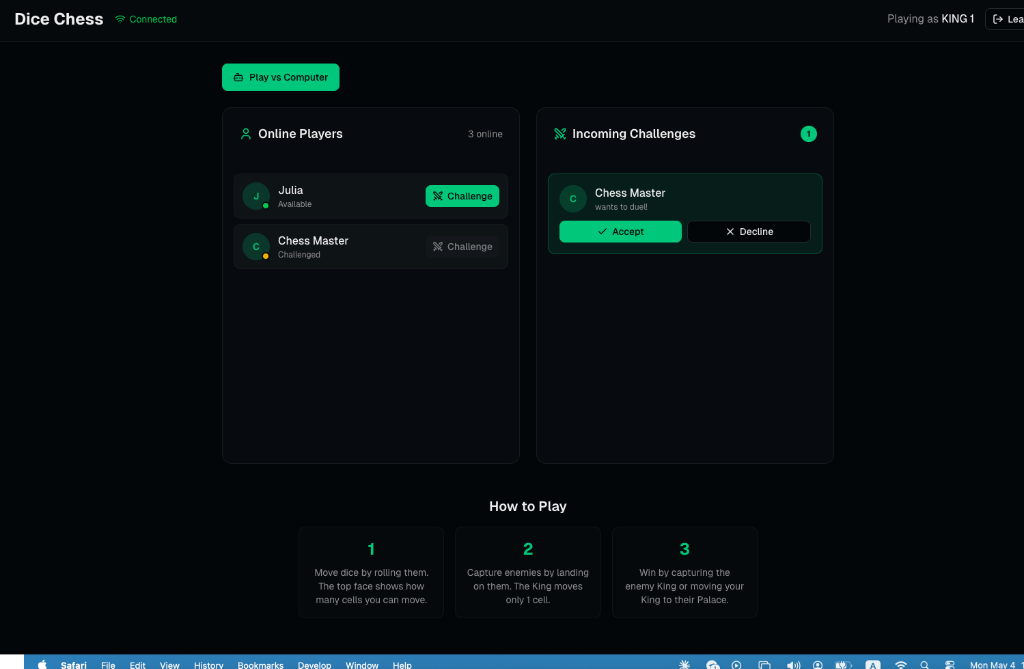Open Control Center in menu bar
Viewport: 1024px width, 669px height.
[x=950, y=665]
